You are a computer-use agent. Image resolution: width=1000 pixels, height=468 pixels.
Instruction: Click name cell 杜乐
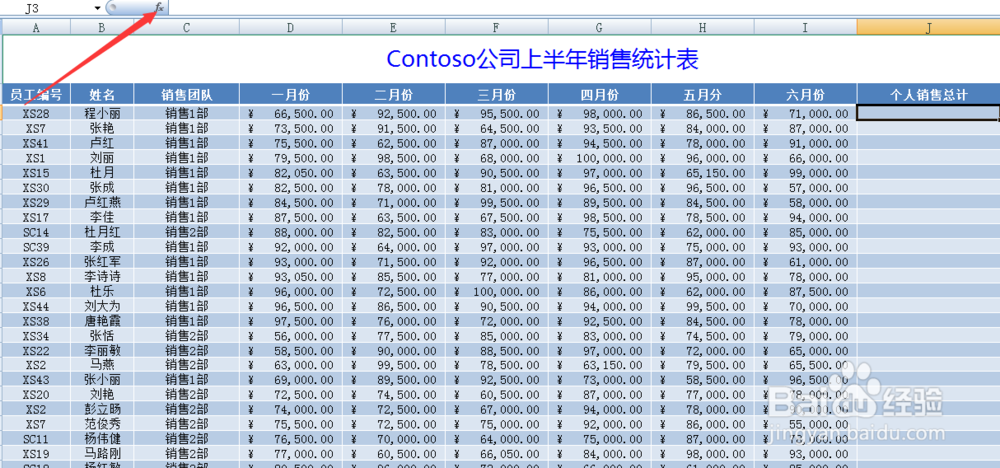[102, 291]
